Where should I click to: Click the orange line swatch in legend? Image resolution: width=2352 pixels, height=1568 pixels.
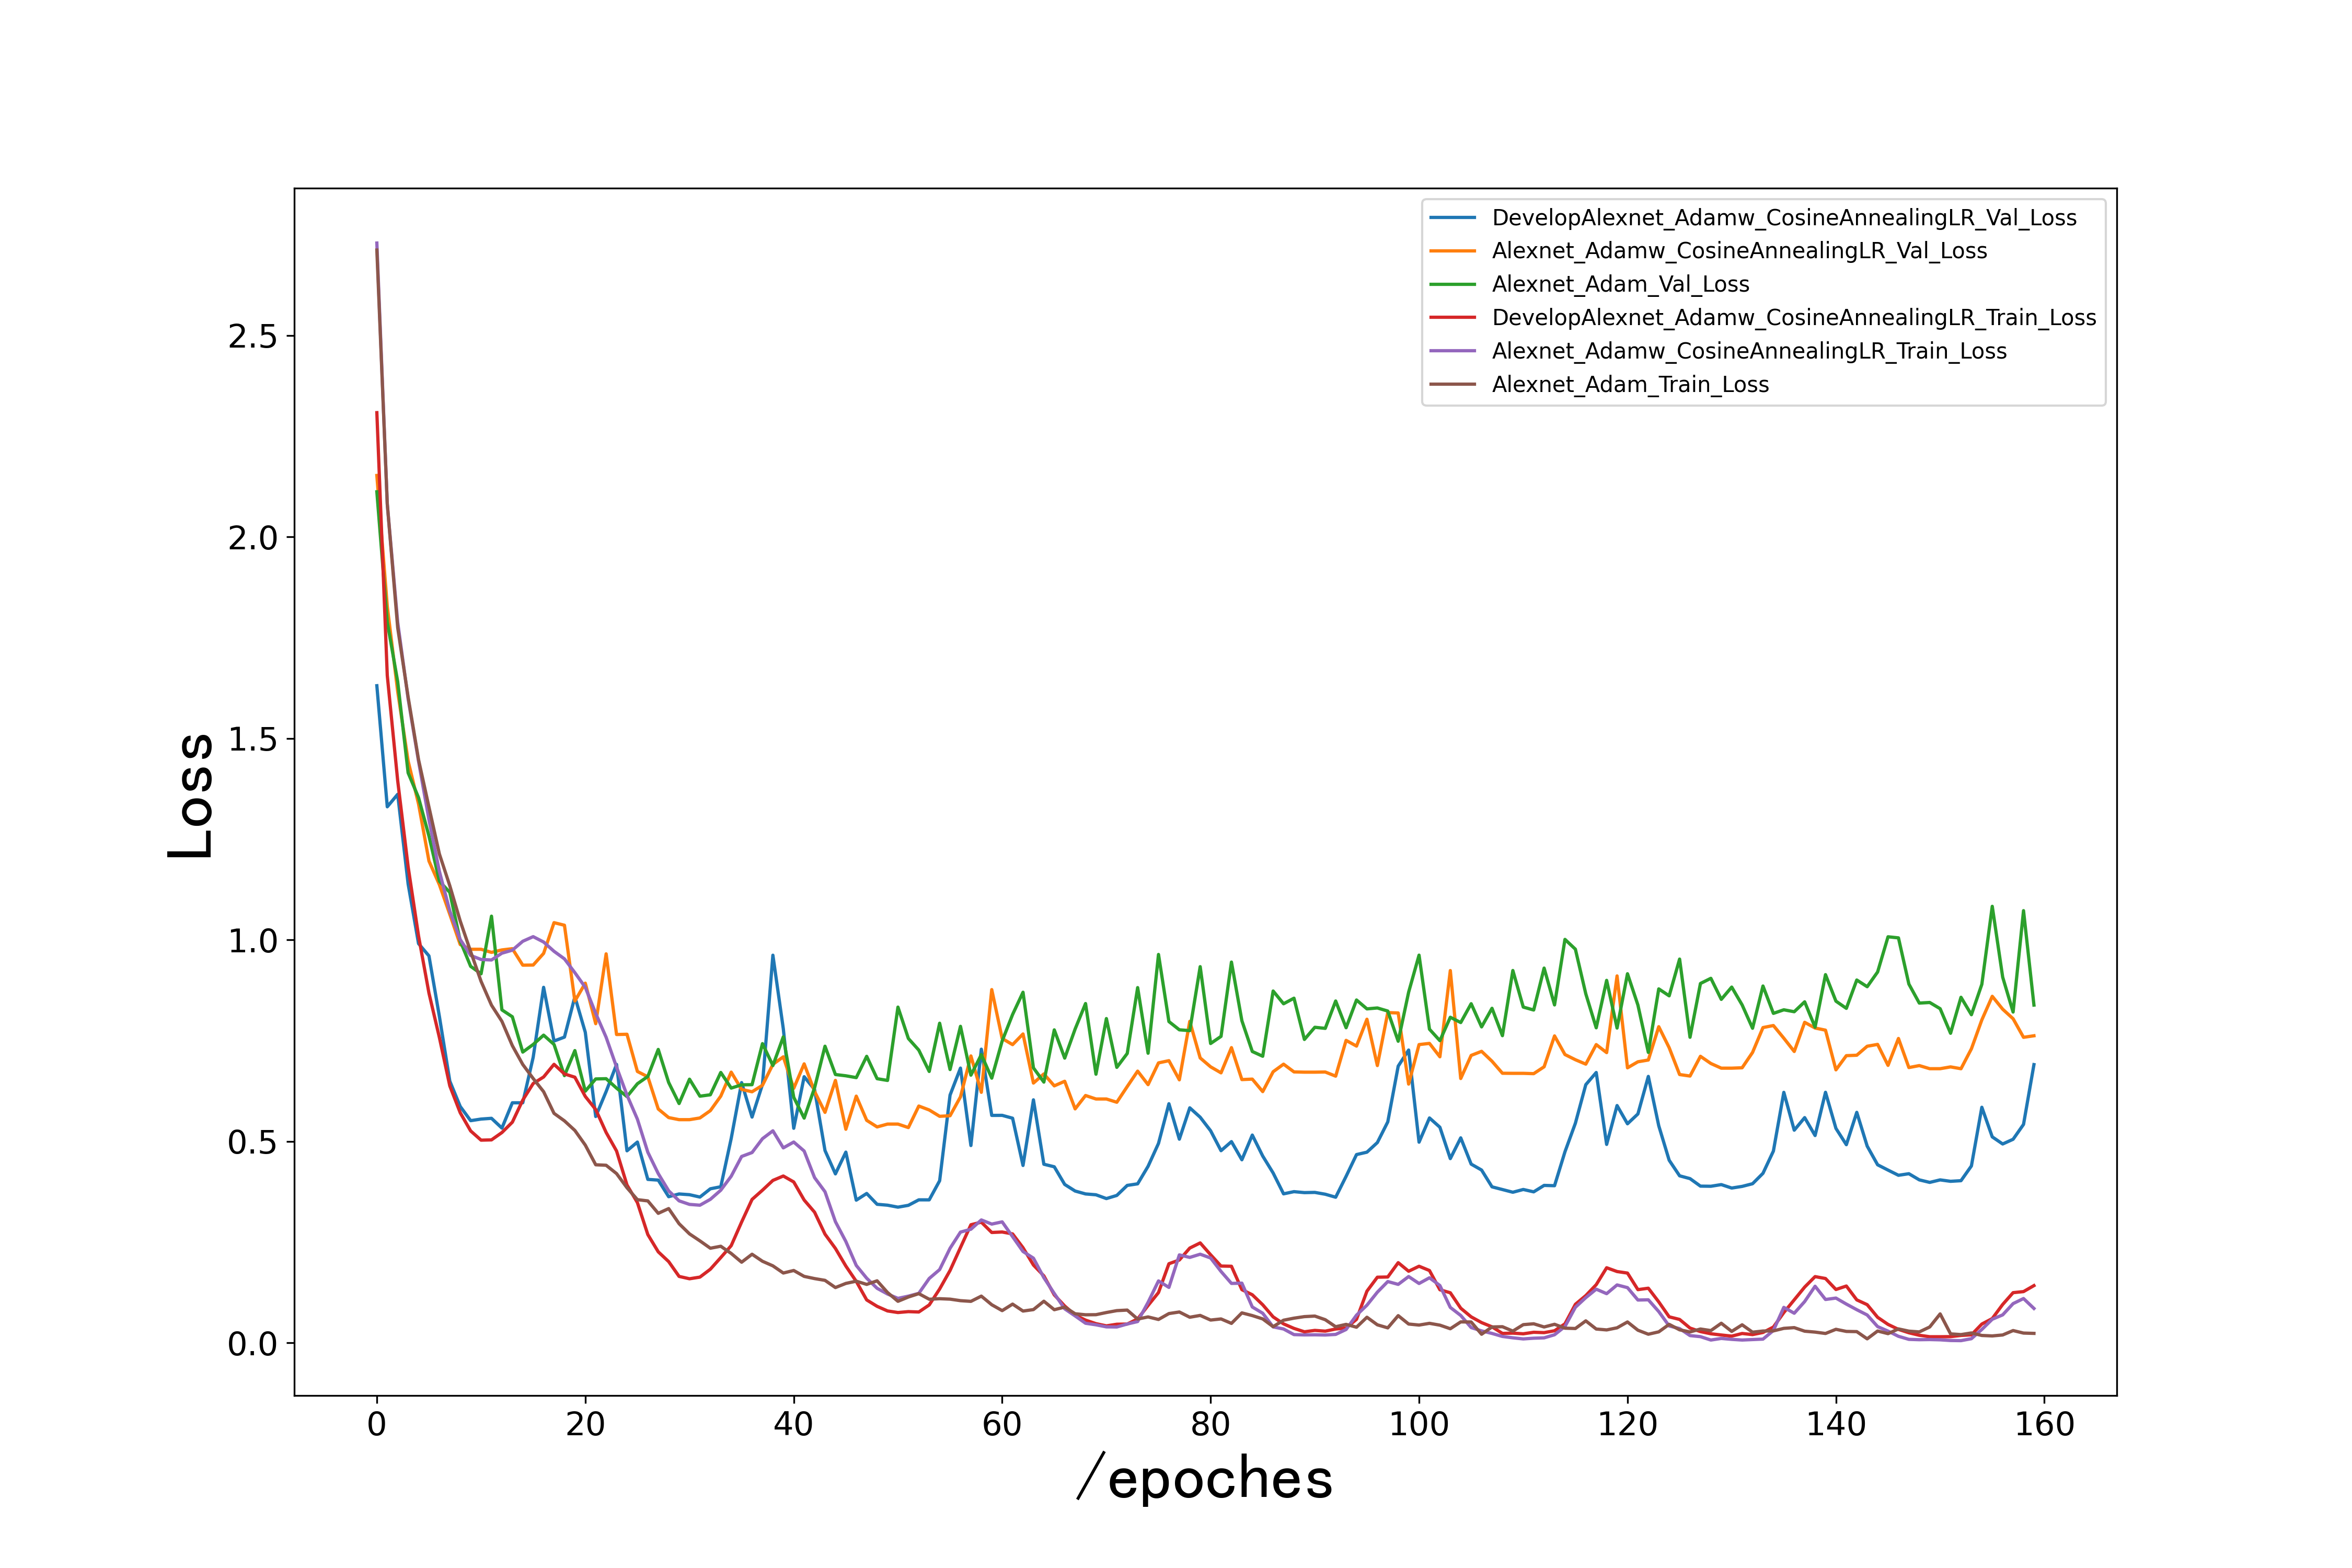tap(1453, 251)
